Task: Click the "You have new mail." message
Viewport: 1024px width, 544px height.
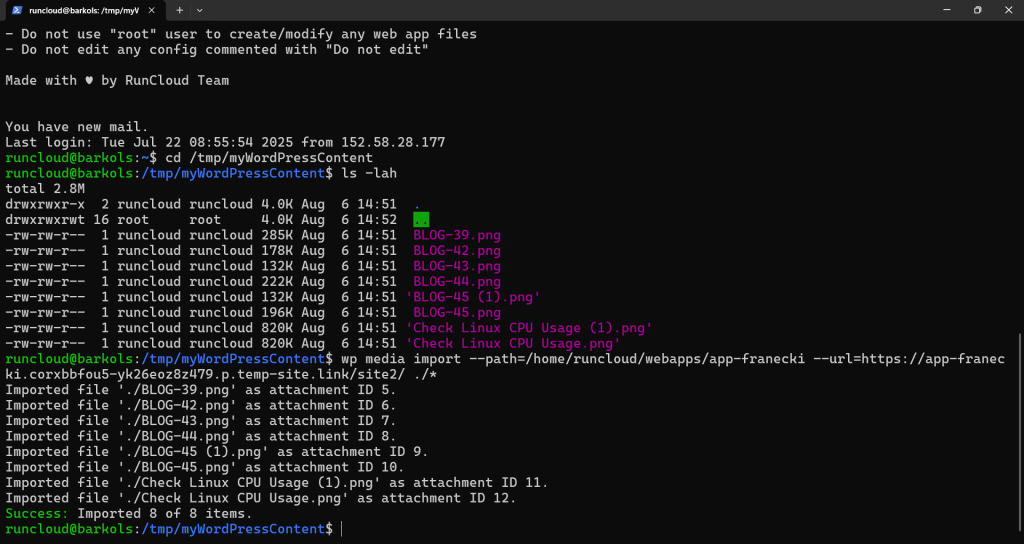Action: pos(77,127)
